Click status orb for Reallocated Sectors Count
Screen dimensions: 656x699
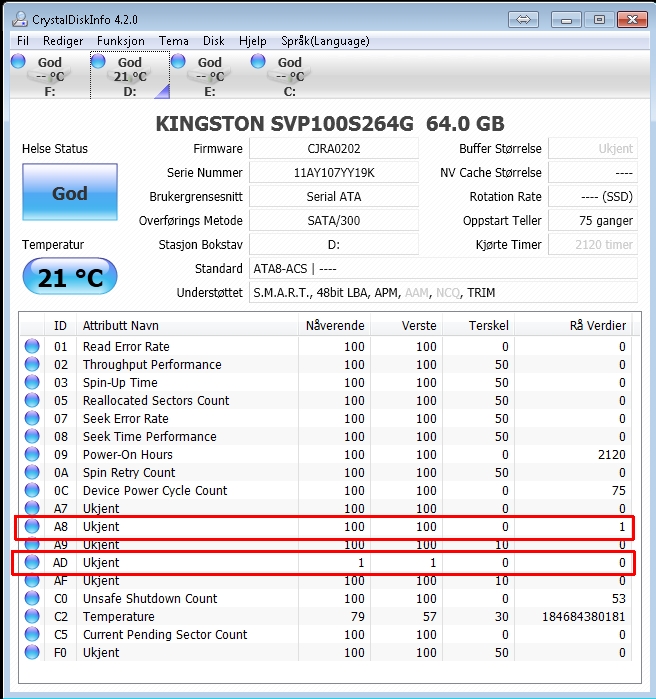point(32,400)
